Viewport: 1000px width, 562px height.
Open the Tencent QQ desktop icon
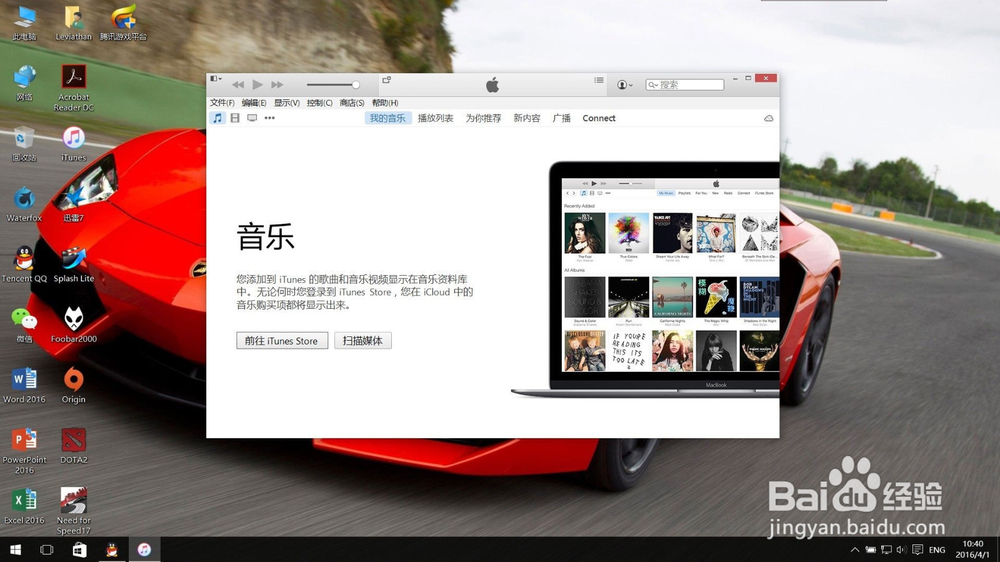click(x=24, y=265)
